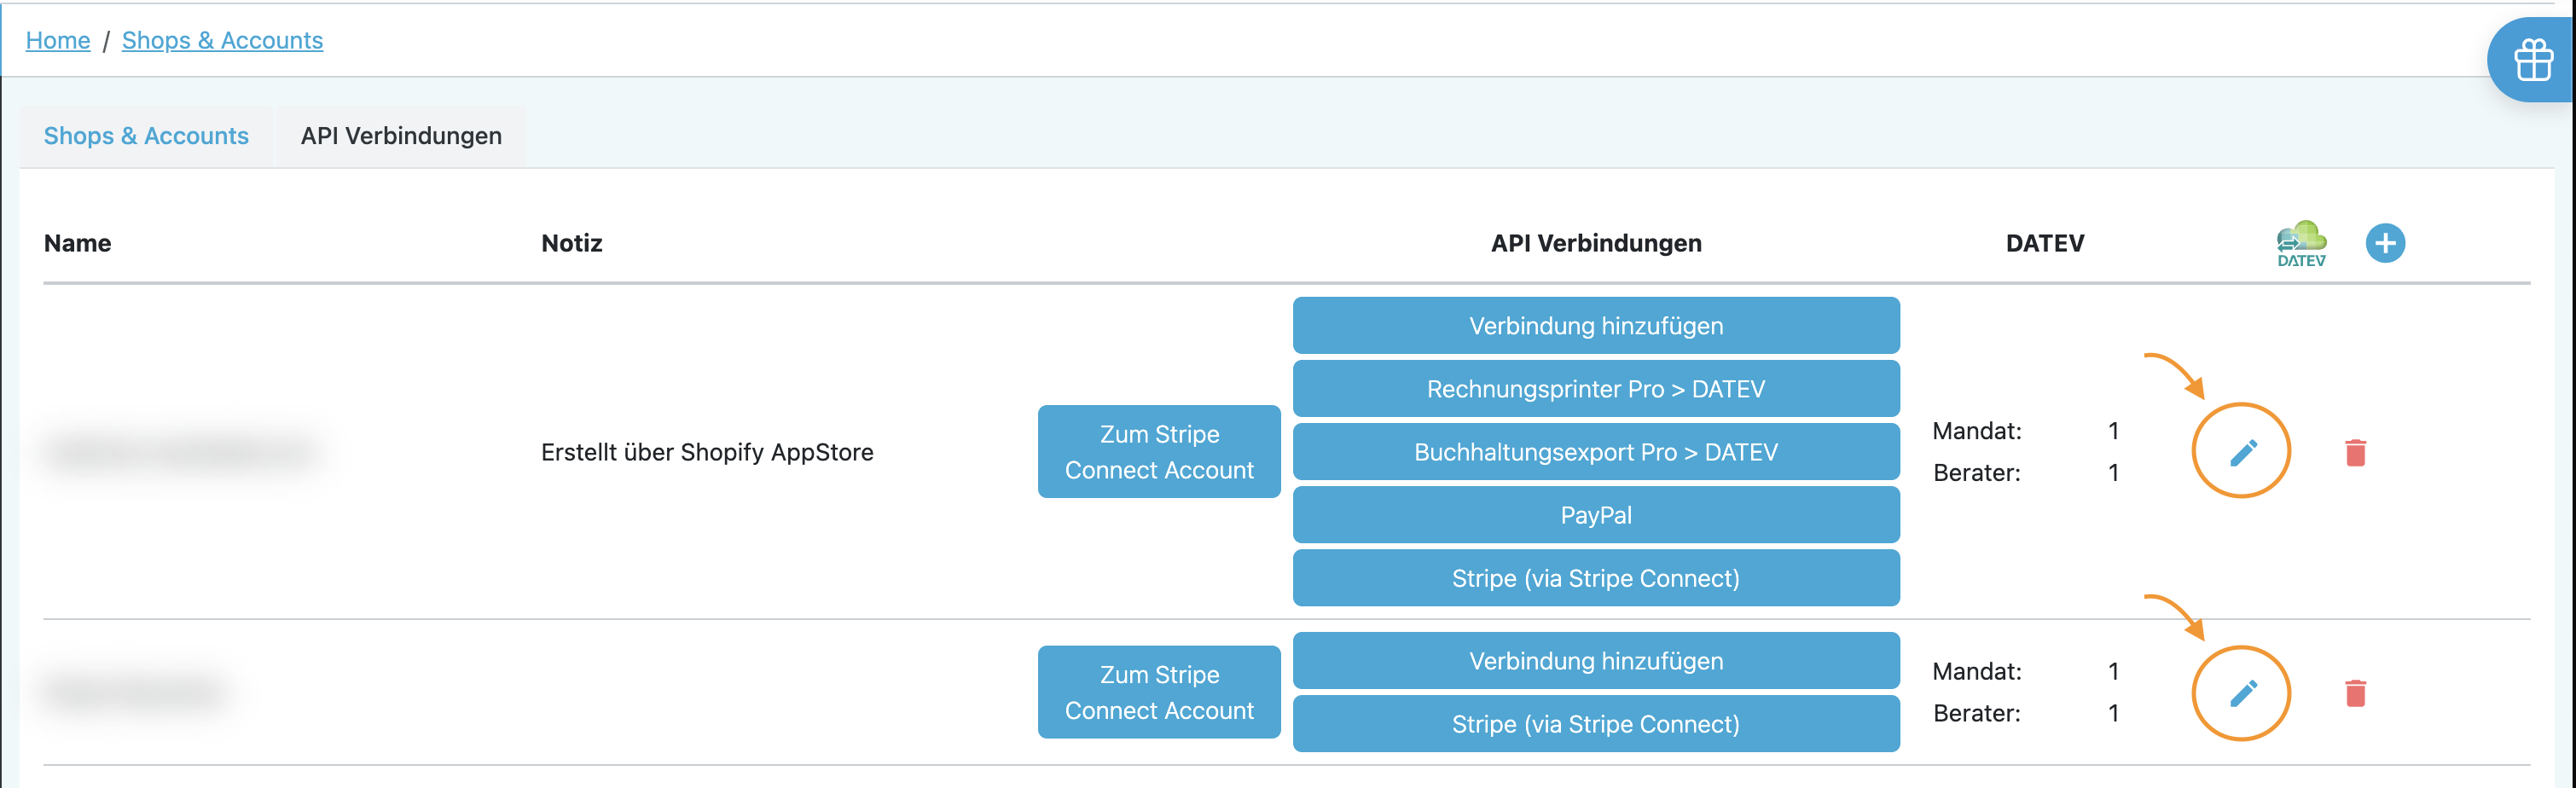
Task: Switch to the API Verbindungen tab
Action: [x=400, y=136]
